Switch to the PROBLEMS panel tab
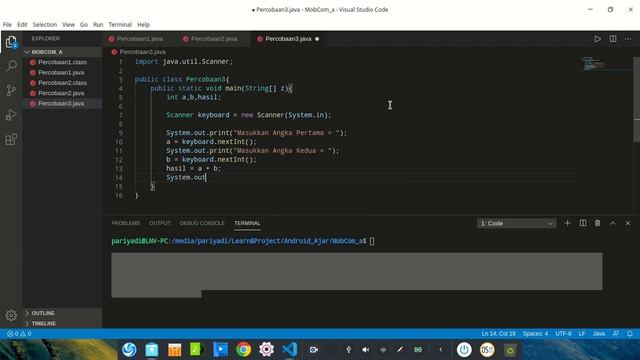 click(126, 223)
